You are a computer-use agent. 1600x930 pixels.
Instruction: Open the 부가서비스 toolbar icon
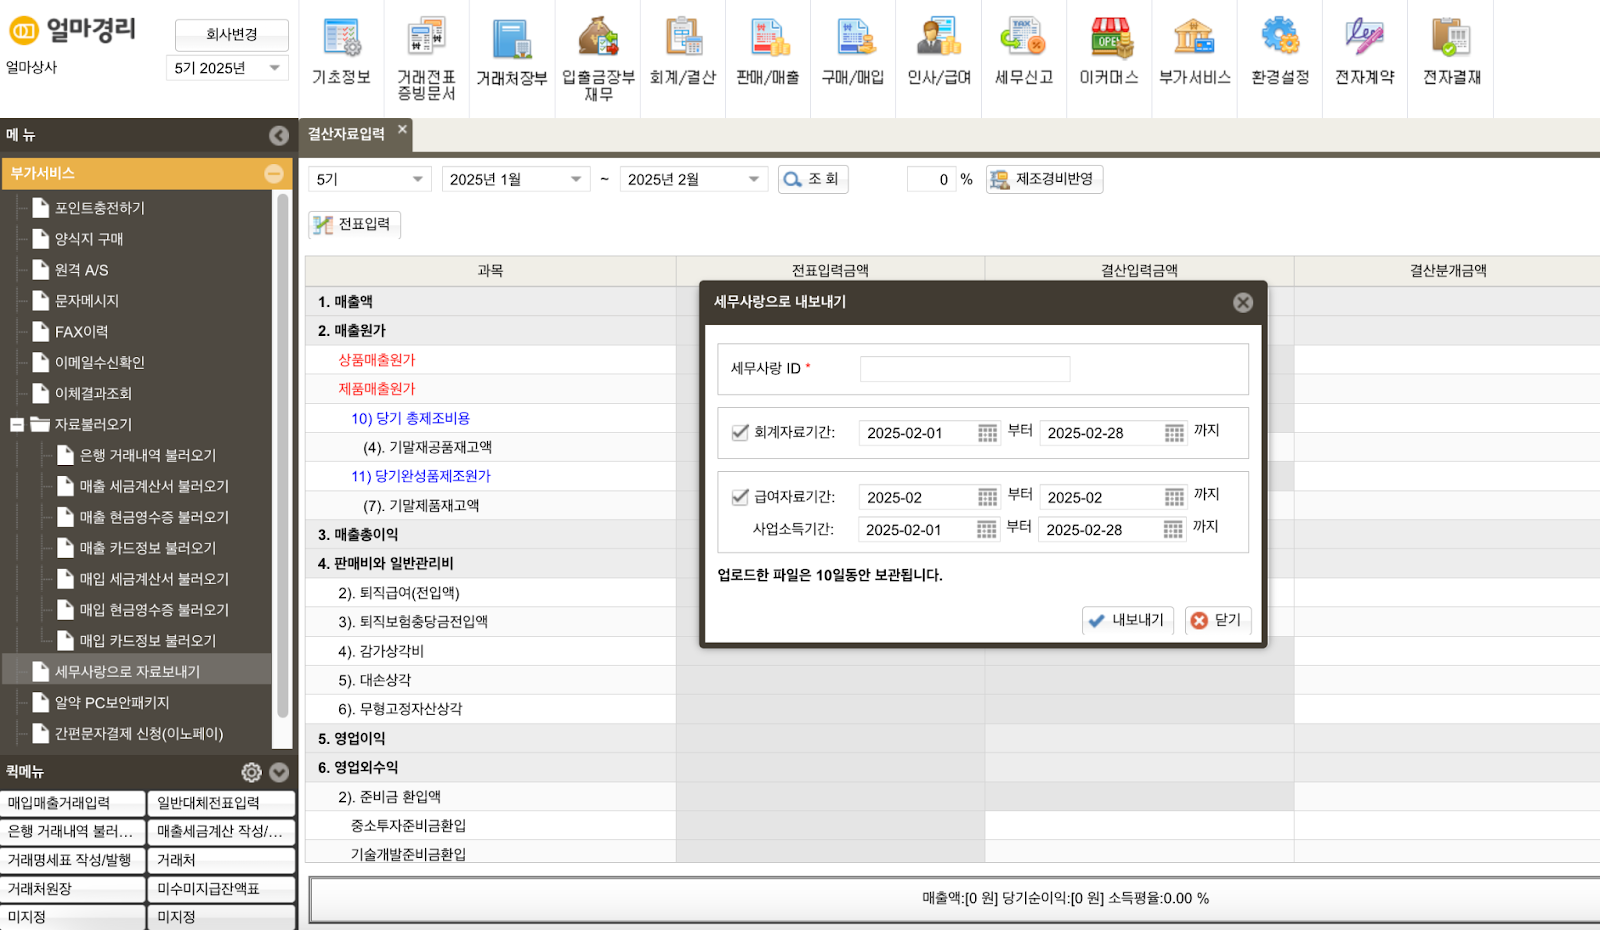point(1194,51)
